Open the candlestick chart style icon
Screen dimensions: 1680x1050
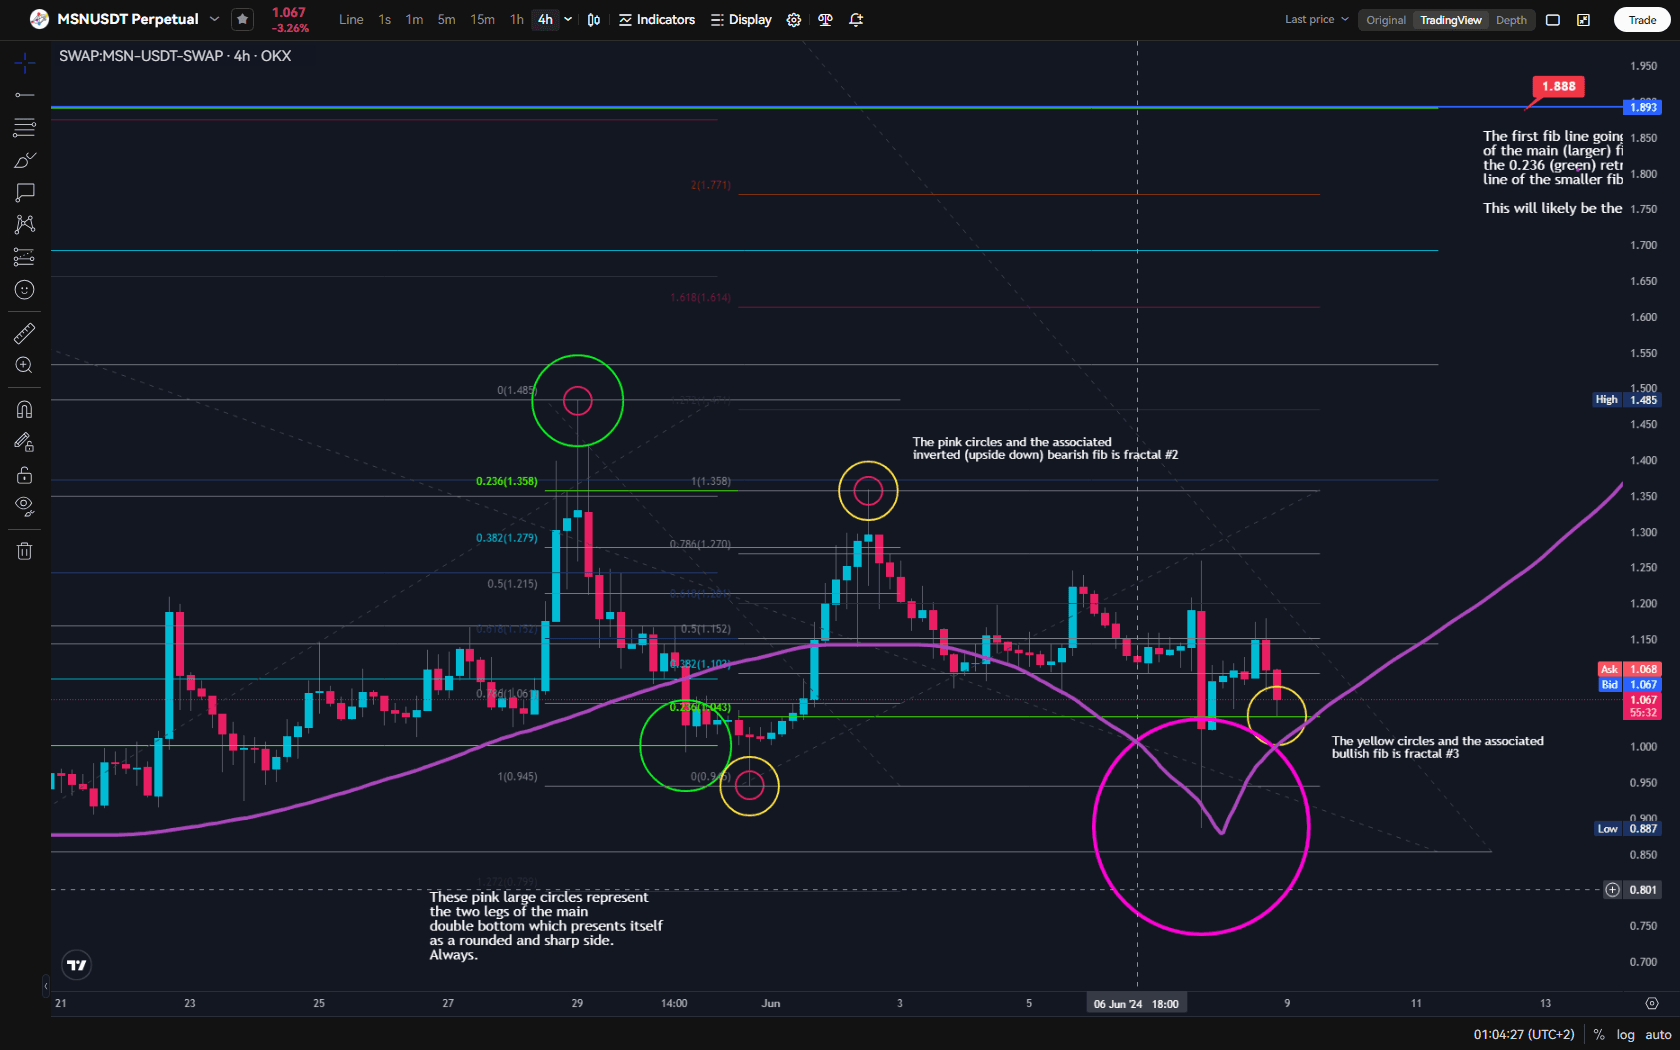pos(594,20)
